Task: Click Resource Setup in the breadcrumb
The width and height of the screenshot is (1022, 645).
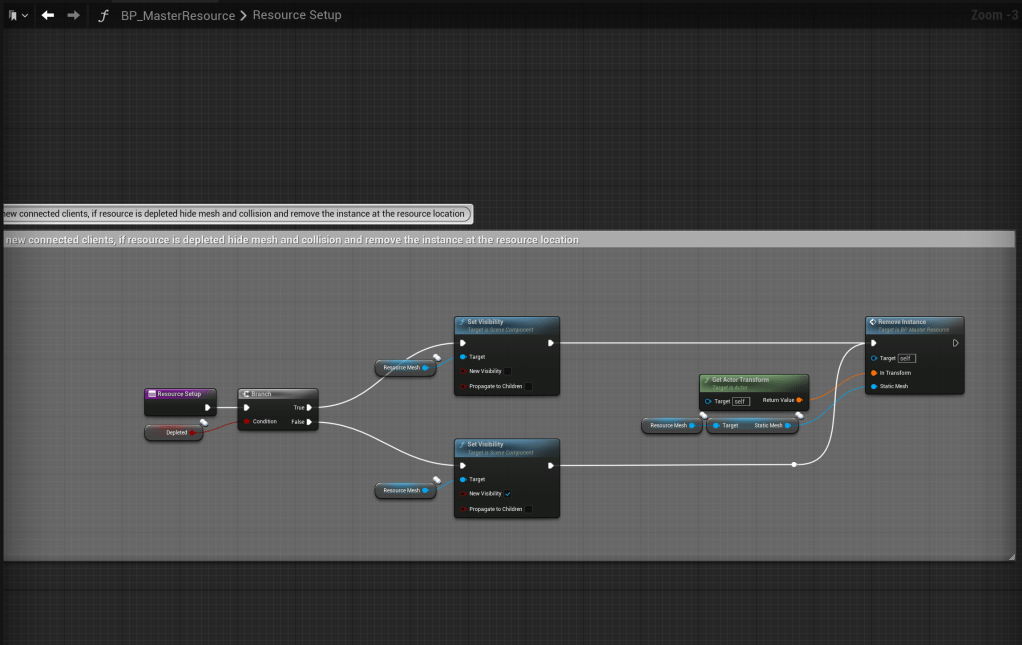Action: pyautogui.click(x=297, y=15)
